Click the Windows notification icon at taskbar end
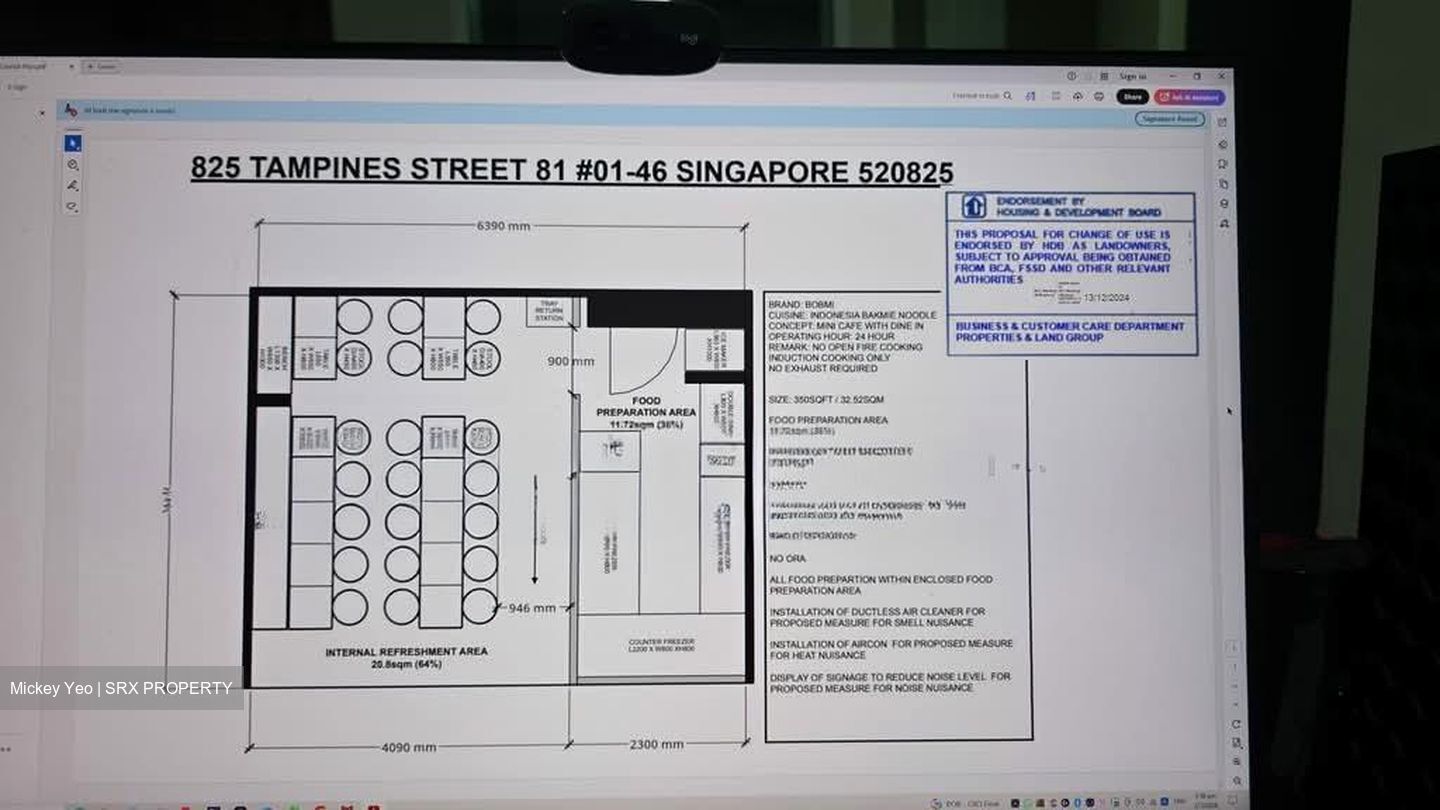Viewport: 1440px width, 810px height. point(1231,801)
